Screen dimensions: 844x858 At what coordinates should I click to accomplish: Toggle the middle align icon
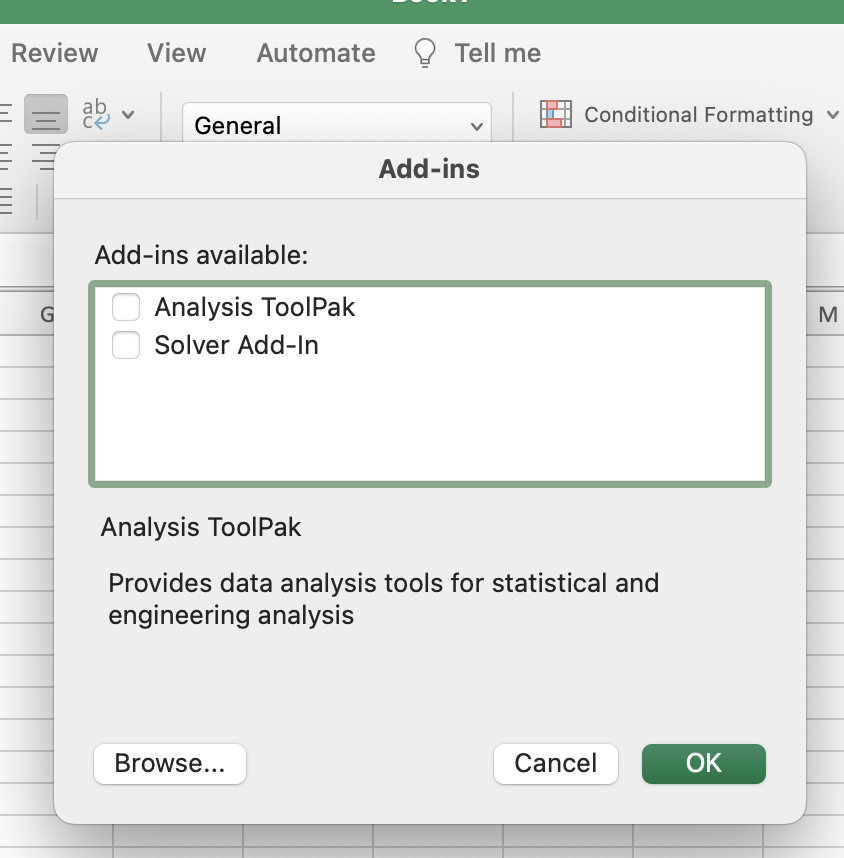(46, 115)
